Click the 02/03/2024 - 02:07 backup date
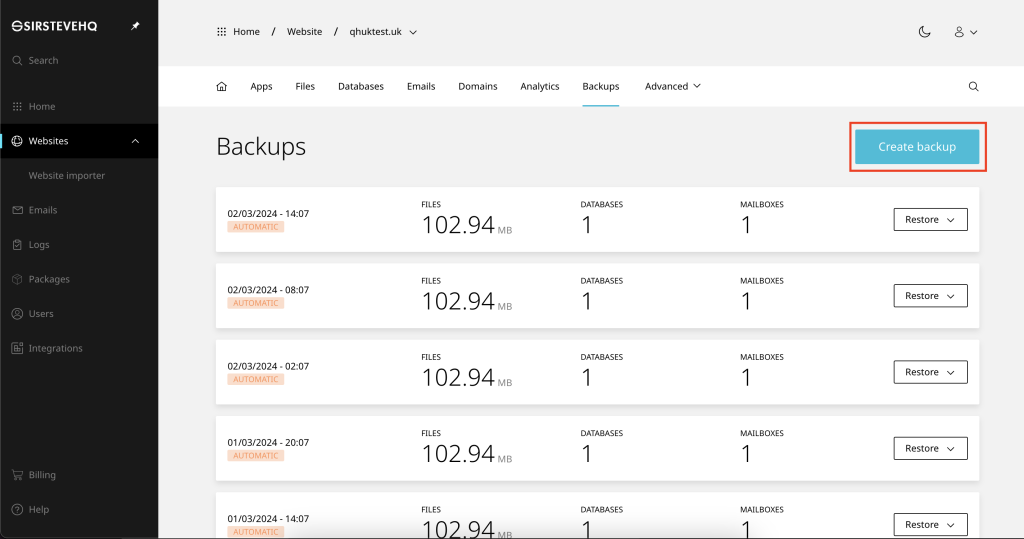This screenshot has width=1024, height=539. point(268,367)
